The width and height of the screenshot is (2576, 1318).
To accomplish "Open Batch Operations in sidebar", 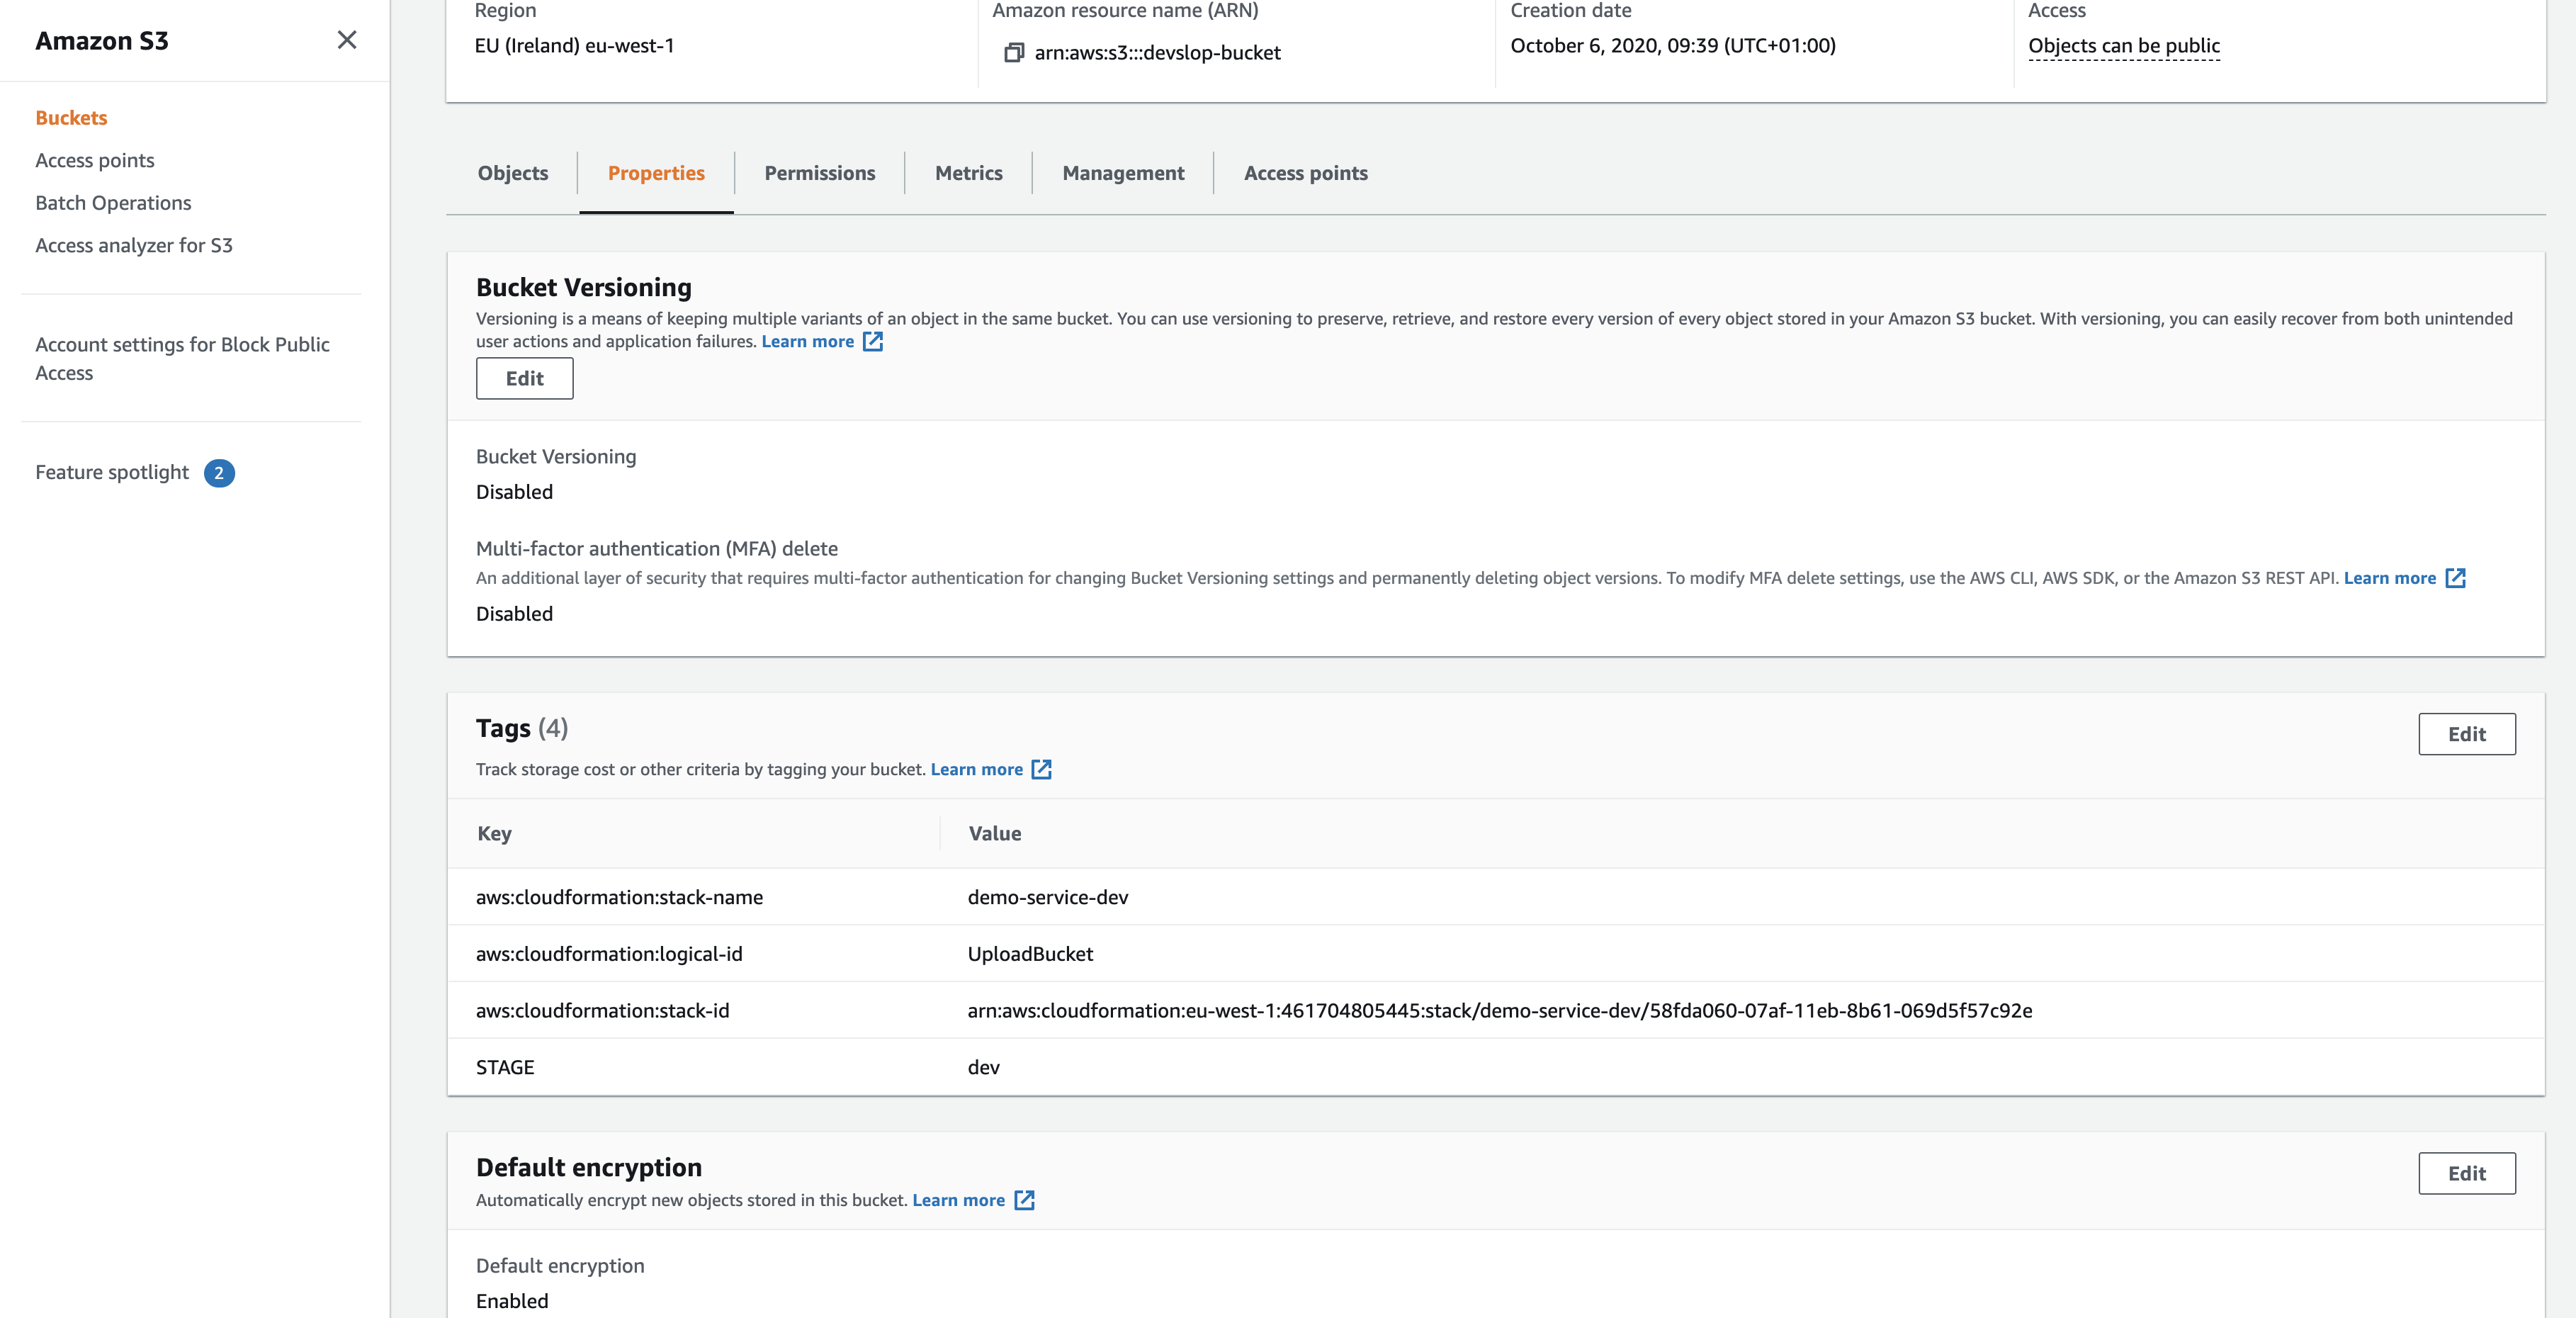I will tap(113, 203).
